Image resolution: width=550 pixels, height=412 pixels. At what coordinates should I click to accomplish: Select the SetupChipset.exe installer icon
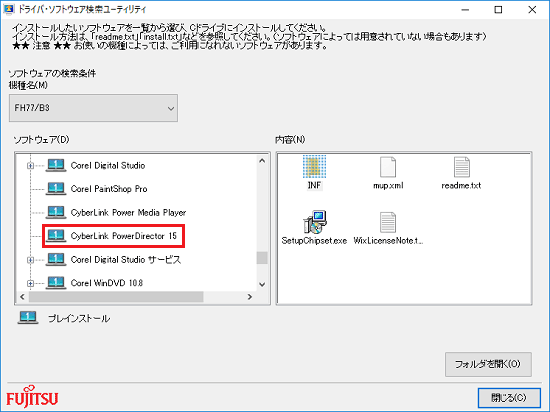click(315, 222)
